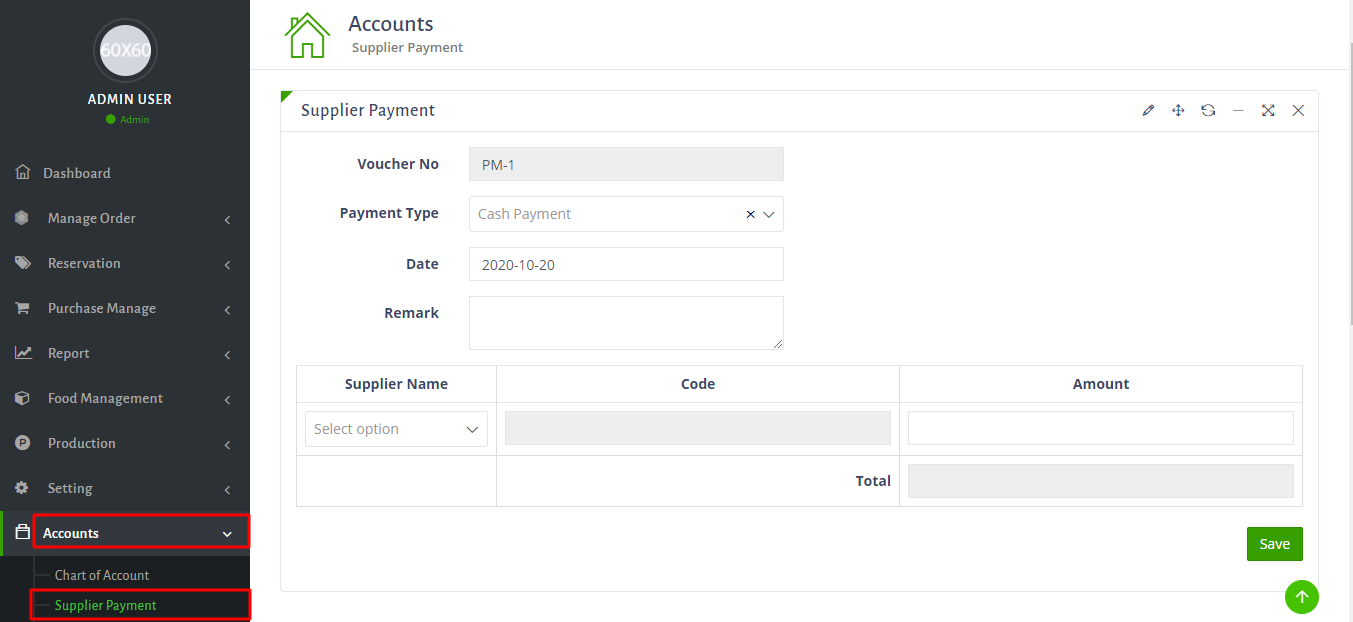This screenshot has width=1353, height=622.
Task: Click the move arrows icon in panel header
Action: click(1178, 111)
